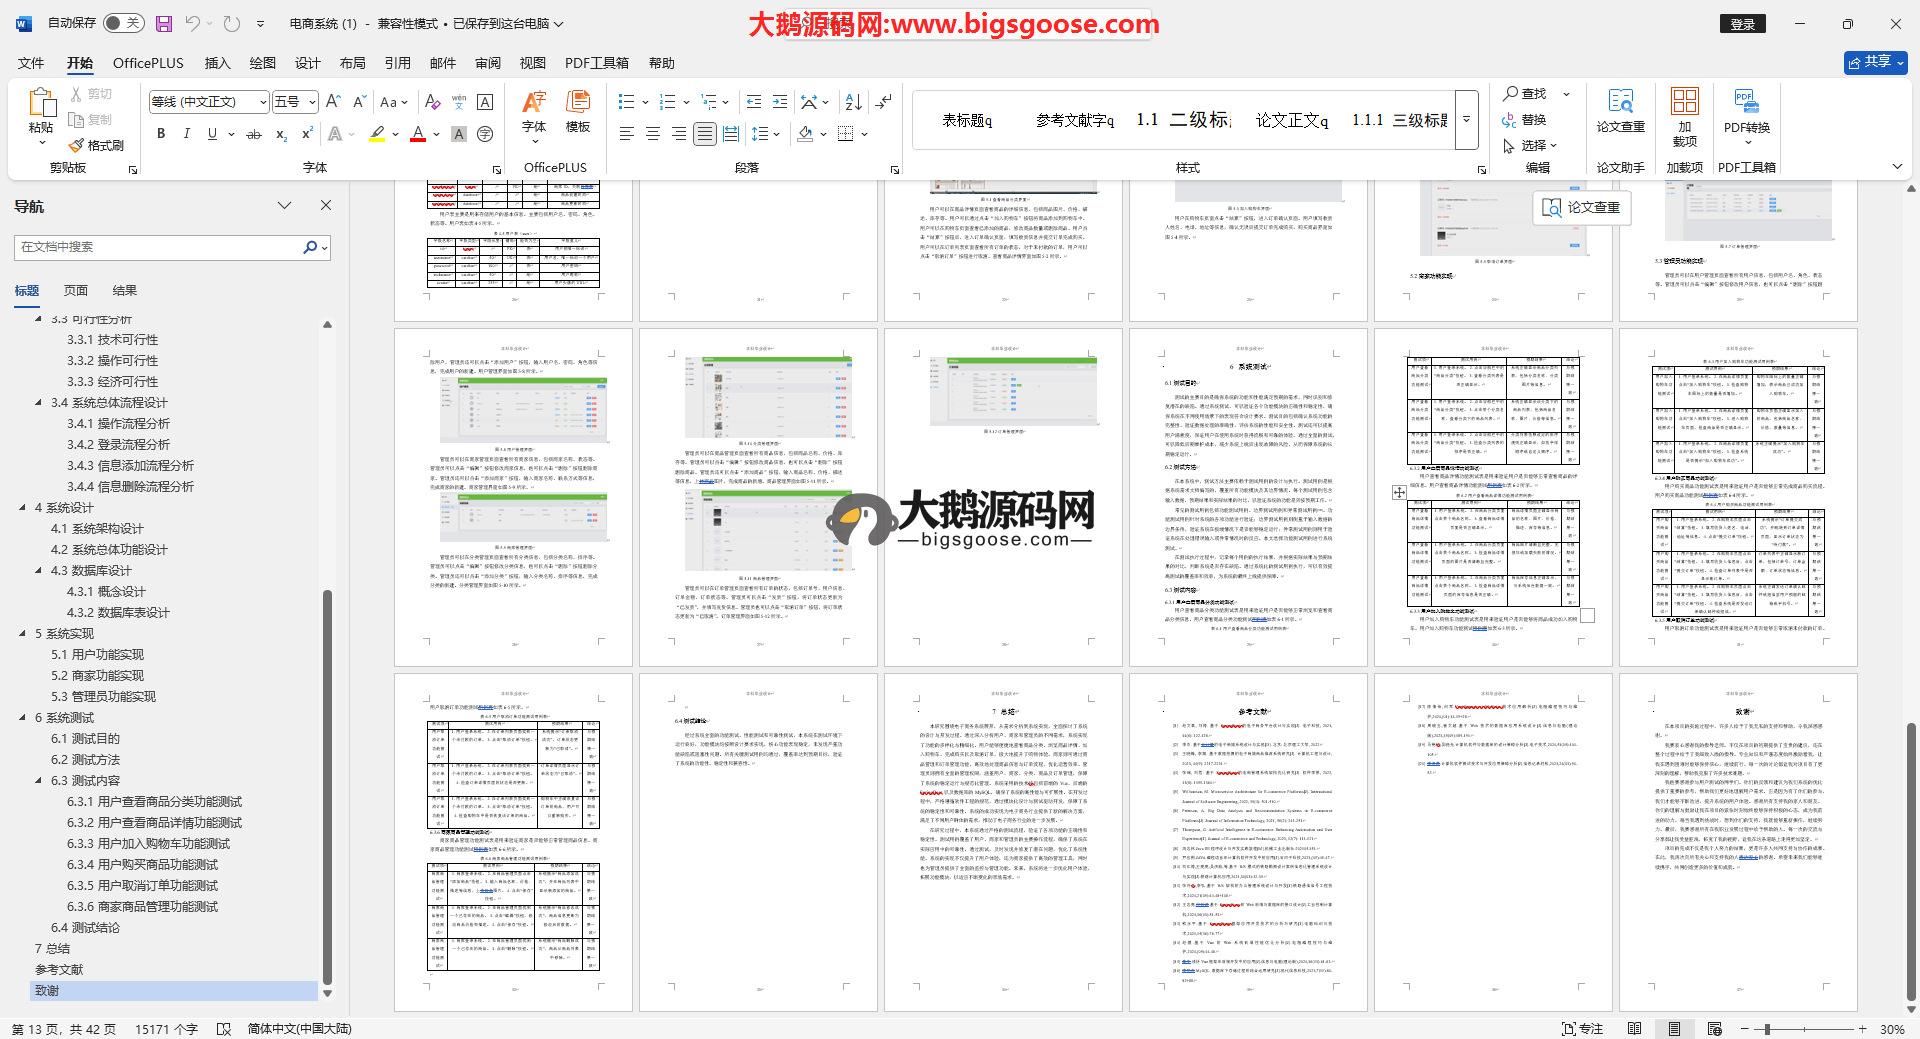Switch to the 页面 navigation tab
Screen dimensions: 1920x1039
(76, 291)
